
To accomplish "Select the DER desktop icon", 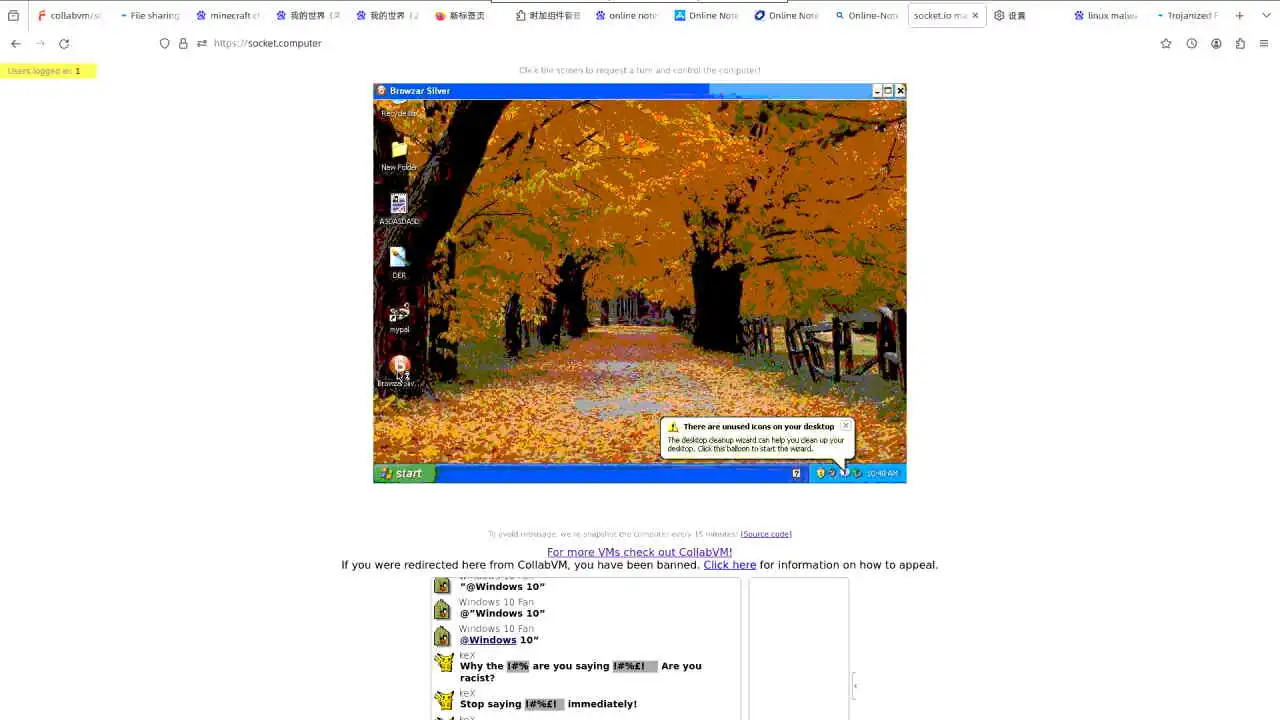I will coord(399,263).
